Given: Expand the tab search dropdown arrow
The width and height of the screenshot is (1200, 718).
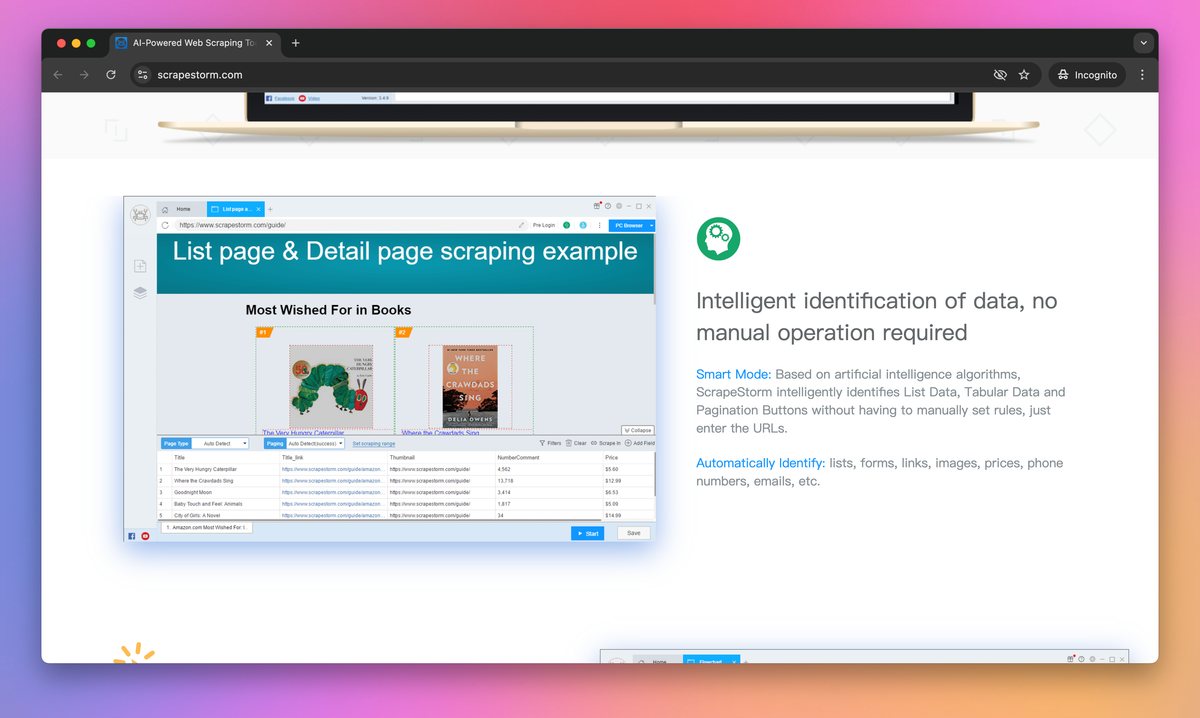Looking at the screenshot, I should (1143, 43).
